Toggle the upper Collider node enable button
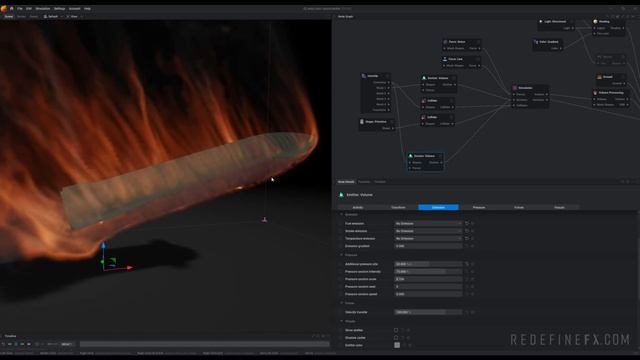This screenshot has height=360, width=640. point(451,100)
